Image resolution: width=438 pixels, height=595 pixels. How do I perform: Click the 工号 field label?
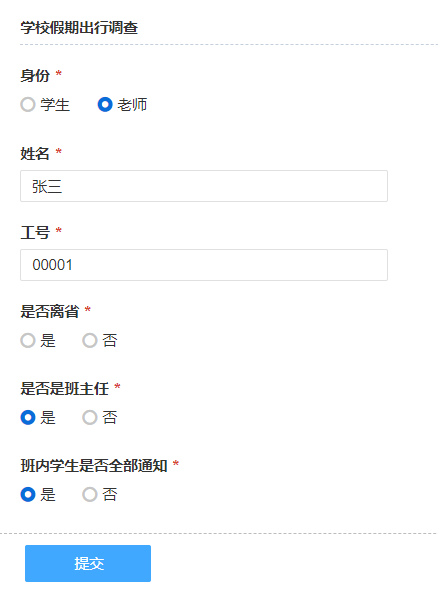(x=35, y=233)
